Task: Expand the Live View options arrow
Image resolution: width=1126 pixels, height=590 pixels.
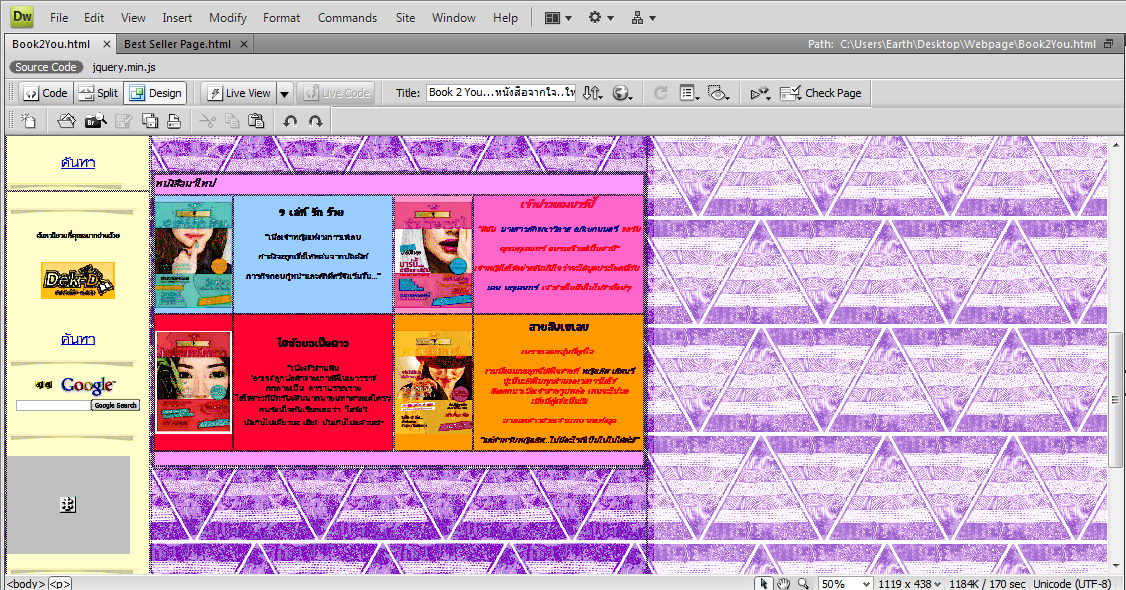Action: pyautogui.click(x=284, y=93)
